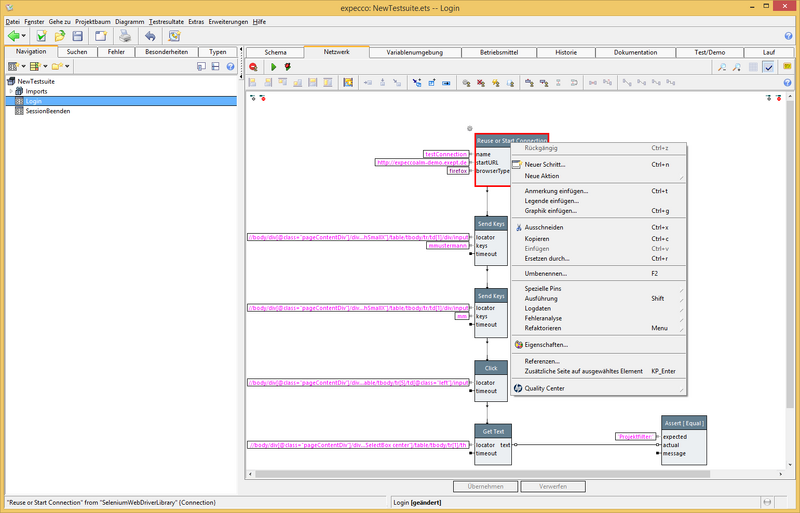
Task: Select SessionBeenden in the project tree
Action: tap(48, 111)
